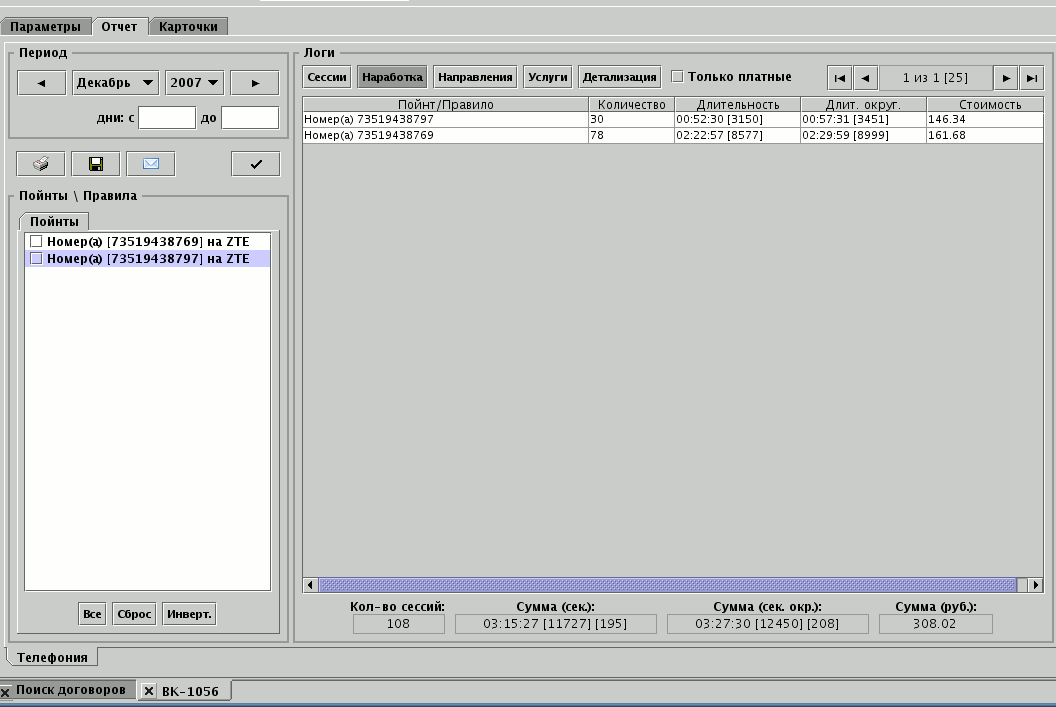Switch to the Параметры tab
Viewport: 1056px width, 707px height.
[46, 26]
